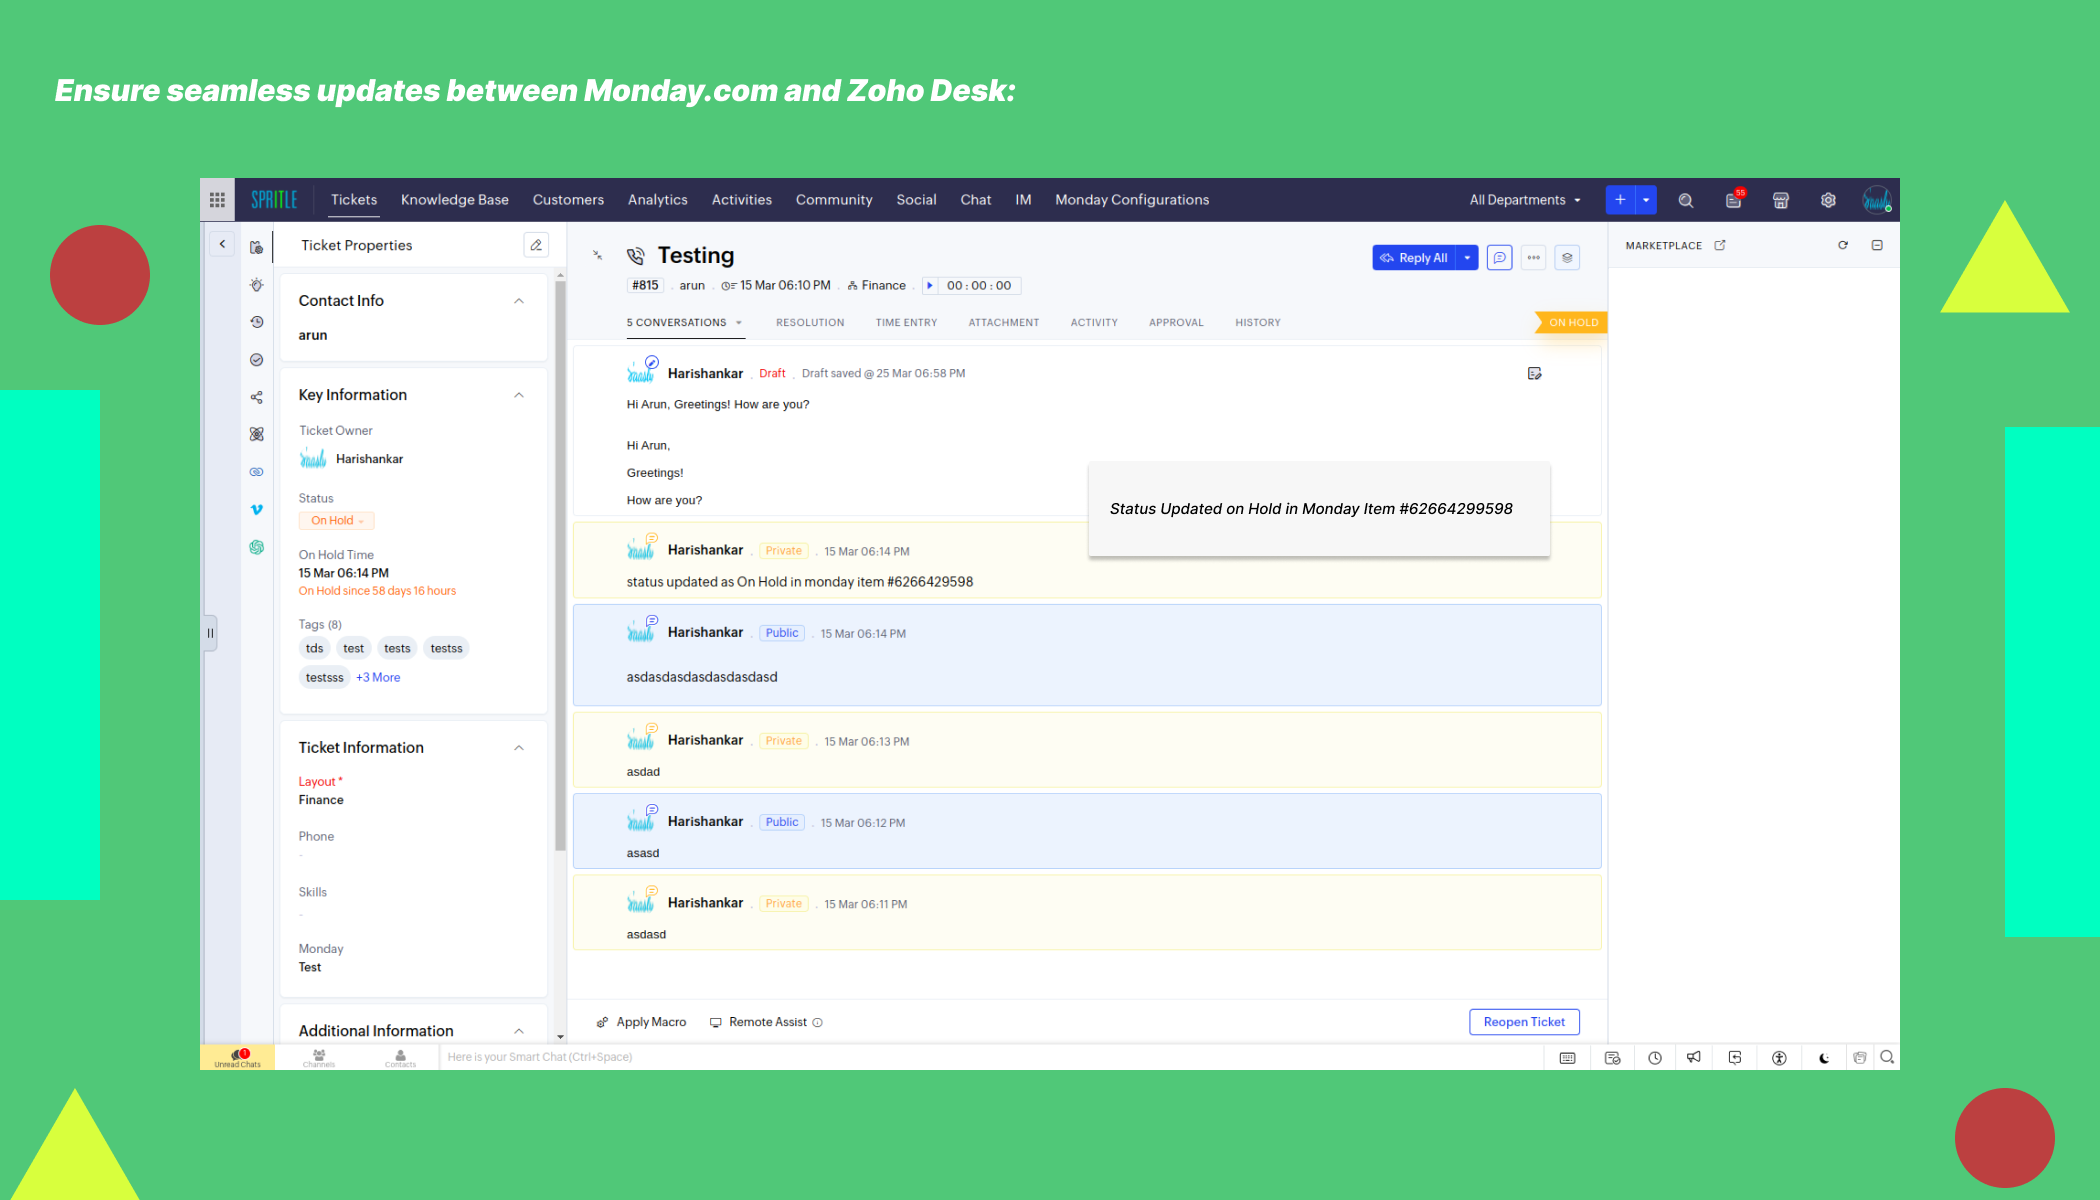Expand the 5 Conversations filter dropdown
This screenshot has width=2100, height=1200.
pos(739,323)
